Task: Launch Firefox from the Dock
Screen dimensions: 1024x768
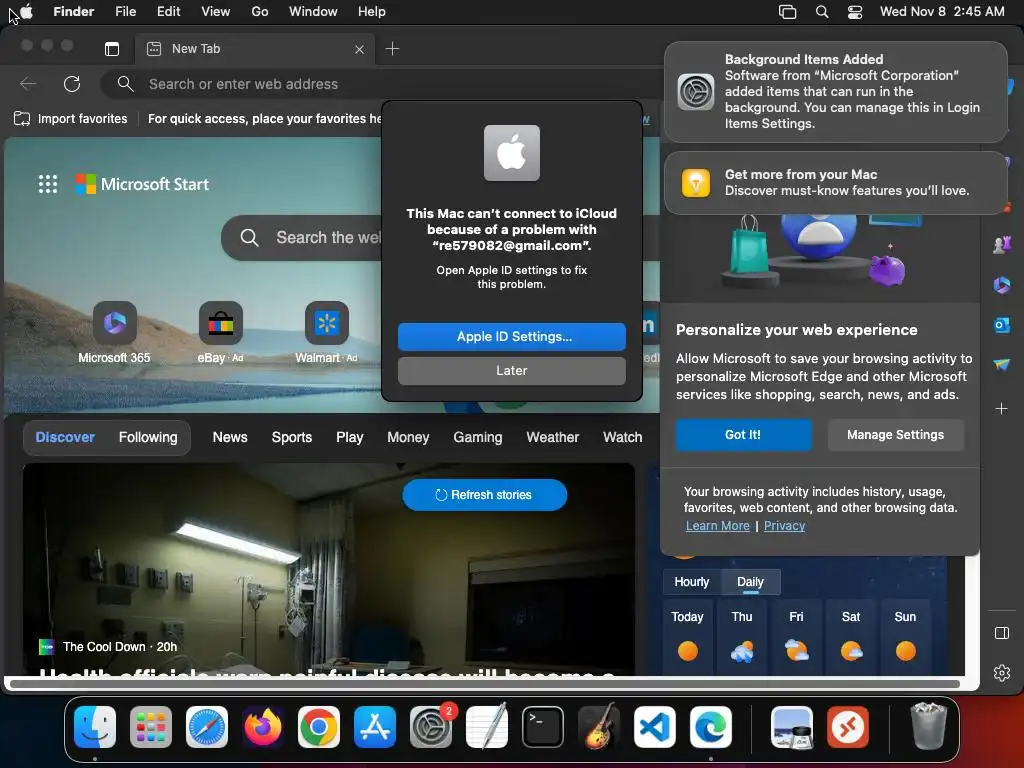Action: (x=263, y=727)
